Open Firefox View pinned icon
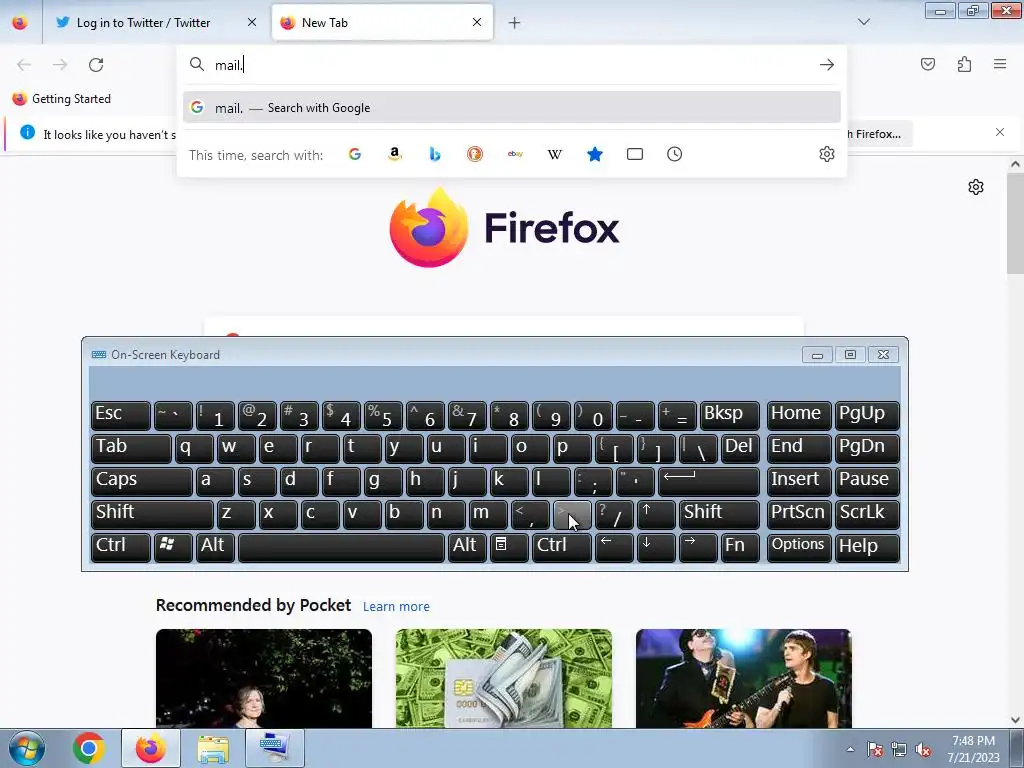The width and height of the screenshot is (1024, 768). click(x=20, y=23)
